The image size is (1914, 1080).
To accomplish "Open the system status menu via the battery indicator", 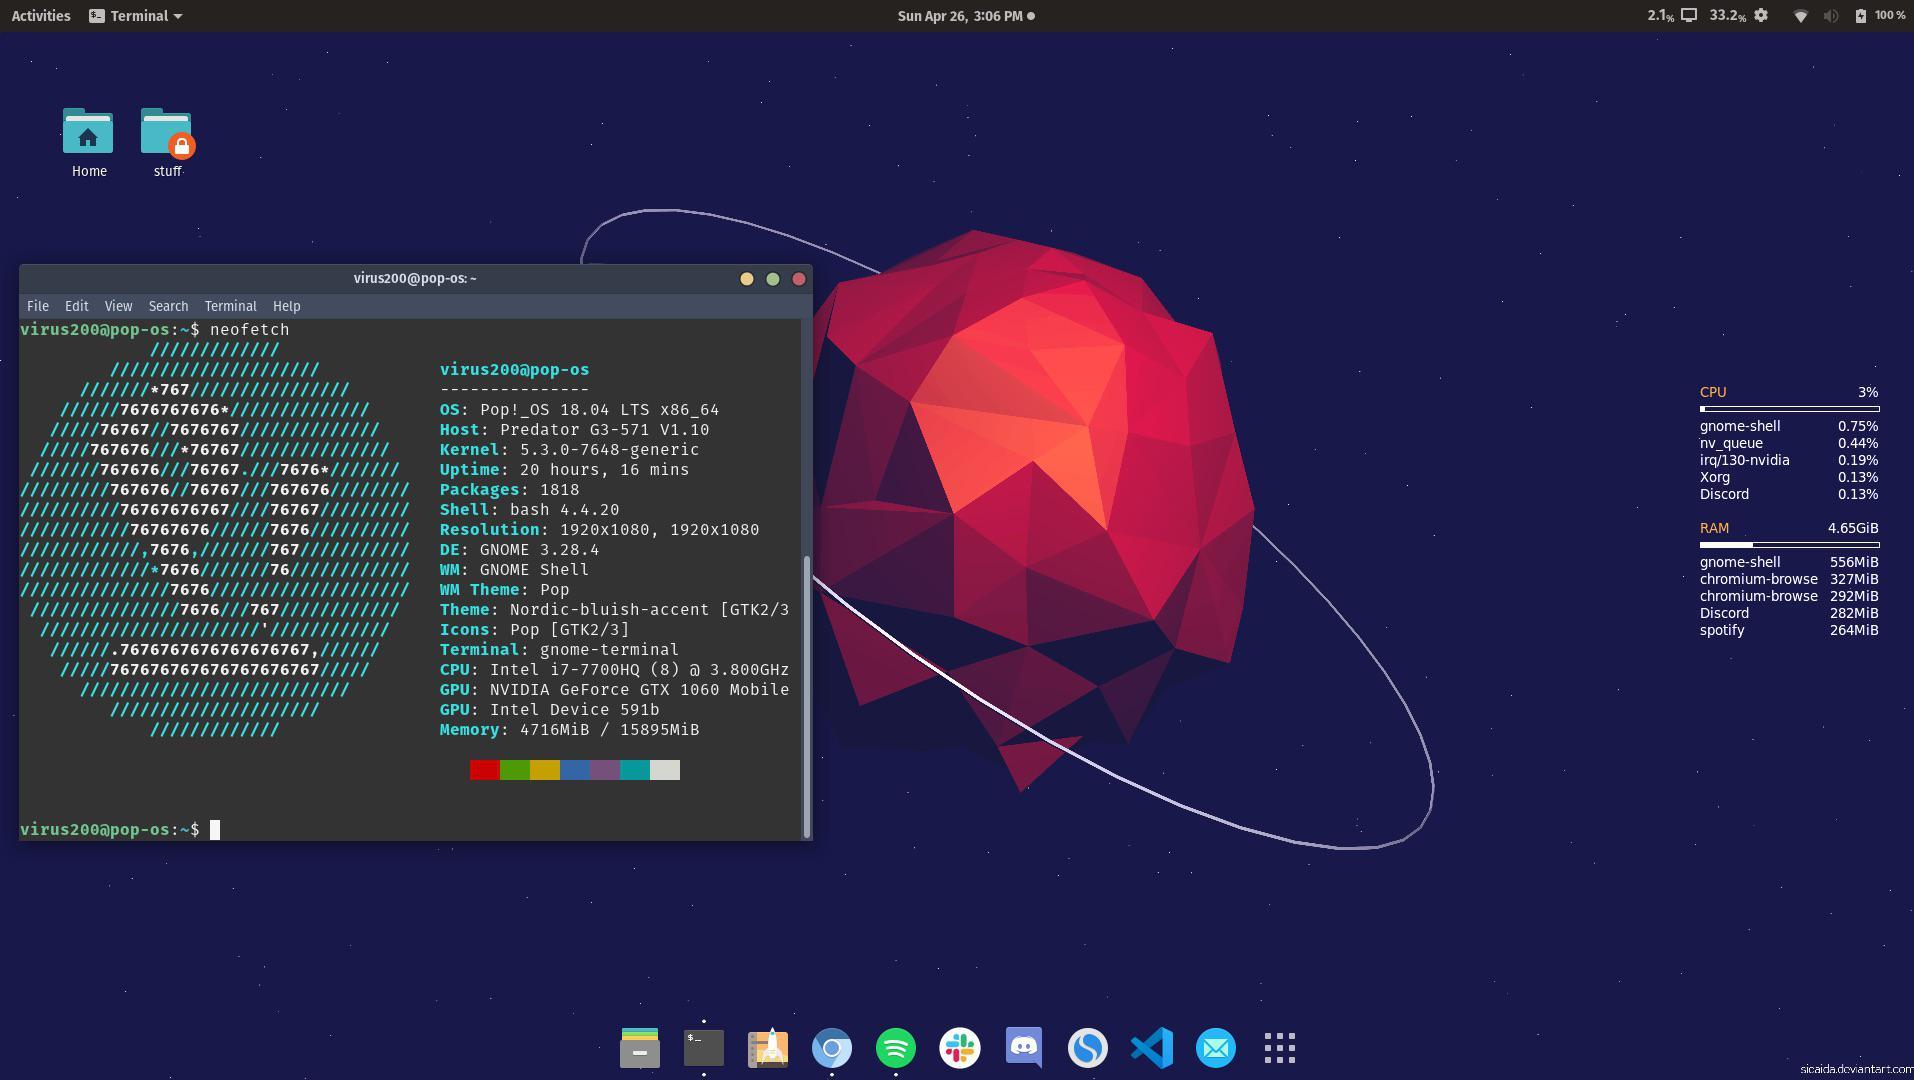I will coord(1862,15).
